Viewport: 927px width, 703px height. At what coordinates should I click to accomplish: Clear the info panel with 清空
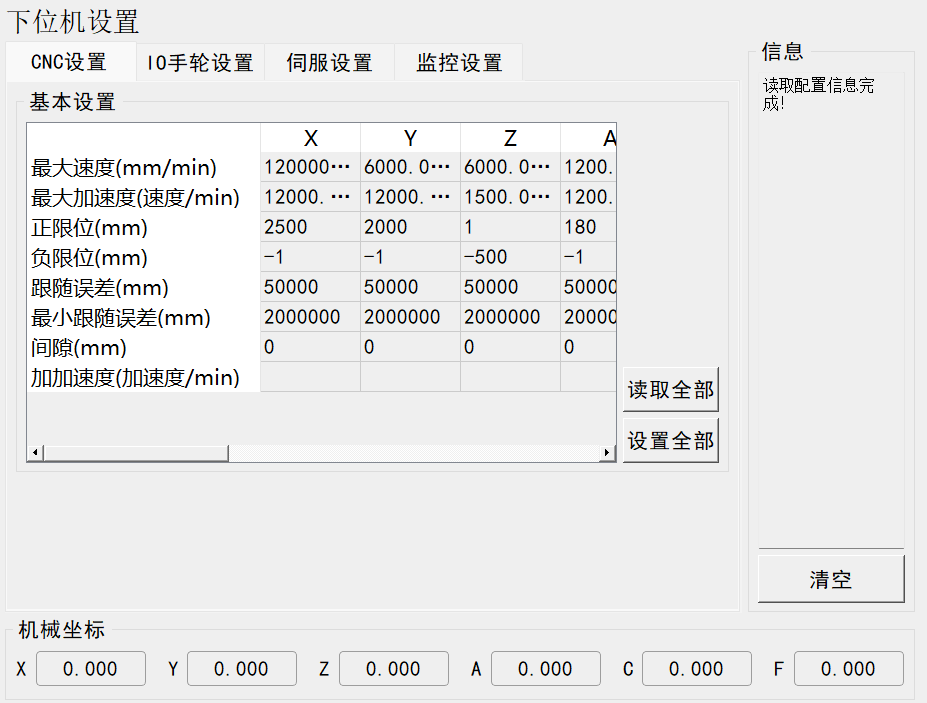click(x=830, y=580)
